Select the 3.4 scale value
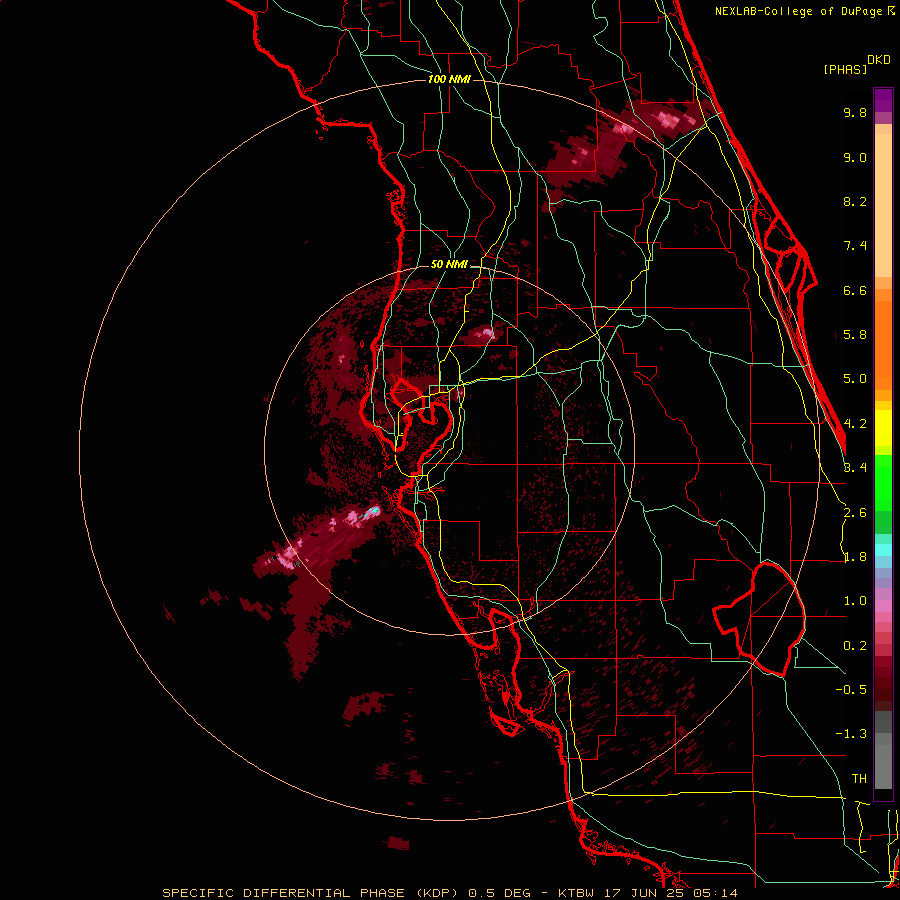The image size is (900, 900). coord(855,468)
